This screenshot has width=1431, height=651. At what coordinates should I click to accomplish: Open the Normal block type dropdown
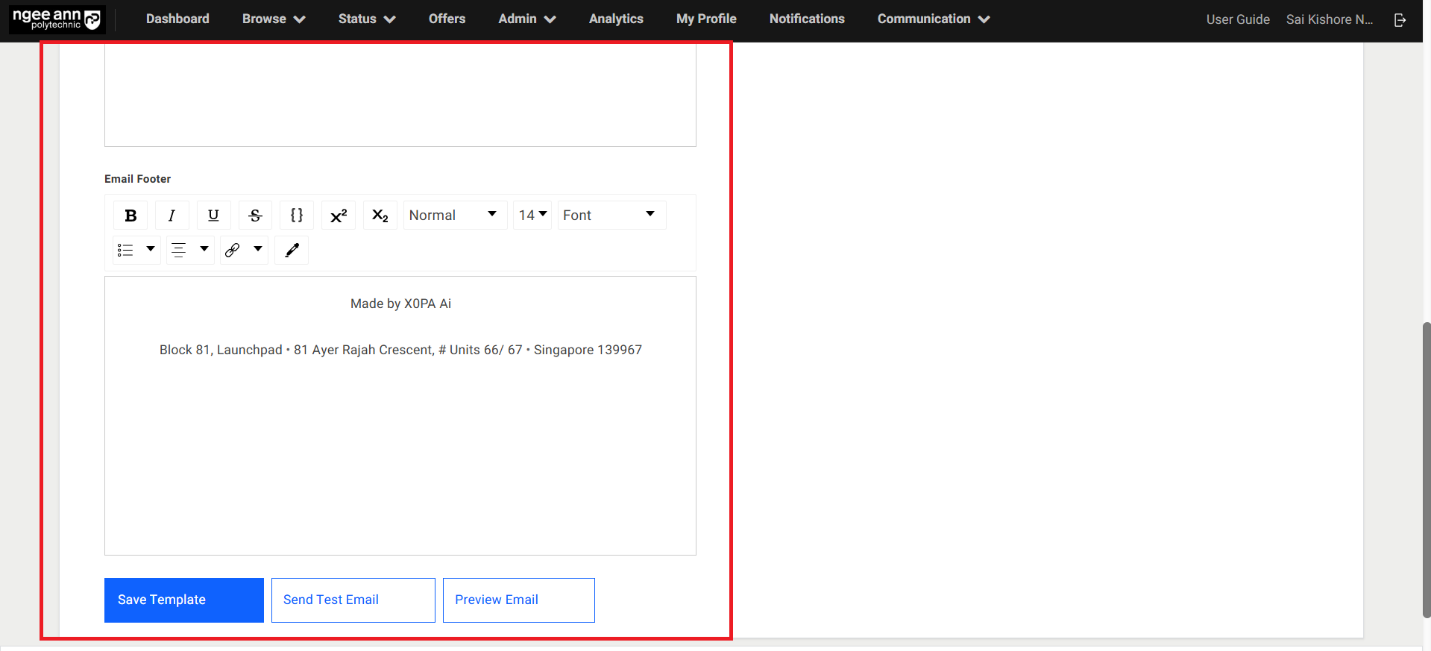[x=454, y=215]
